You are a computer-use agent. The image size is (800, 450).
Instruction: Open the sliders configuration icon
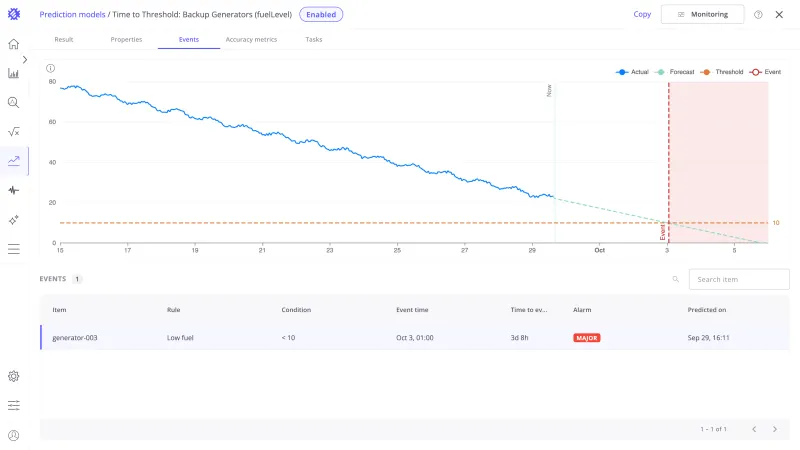pyautogui.click(x=14, y=406)
